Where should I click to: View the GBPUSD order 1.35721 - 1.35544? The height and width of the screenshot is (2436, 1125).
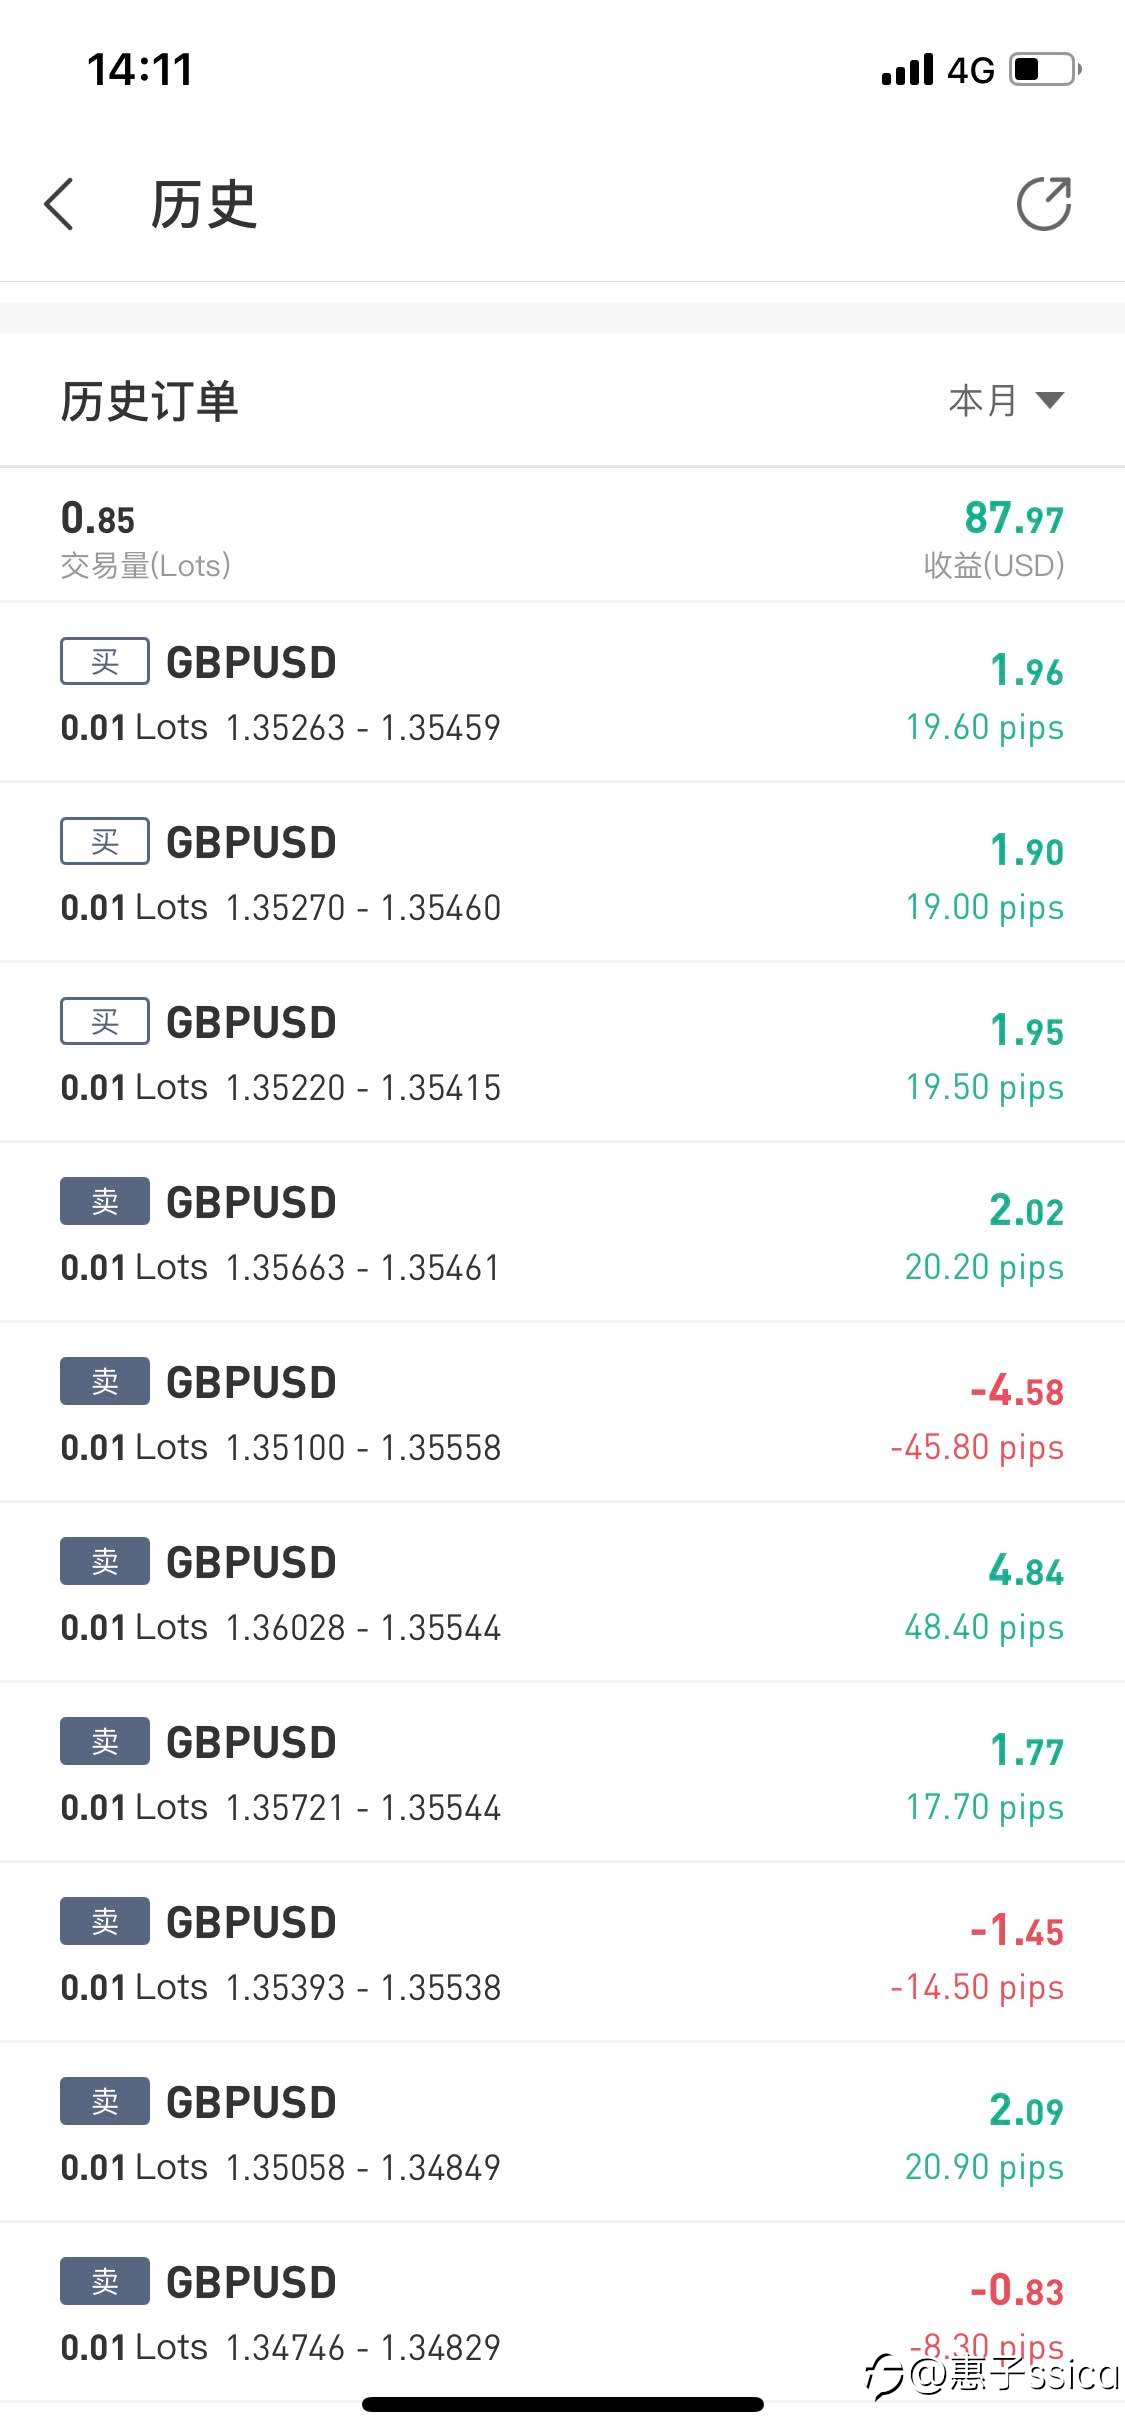coord(560,1774)
